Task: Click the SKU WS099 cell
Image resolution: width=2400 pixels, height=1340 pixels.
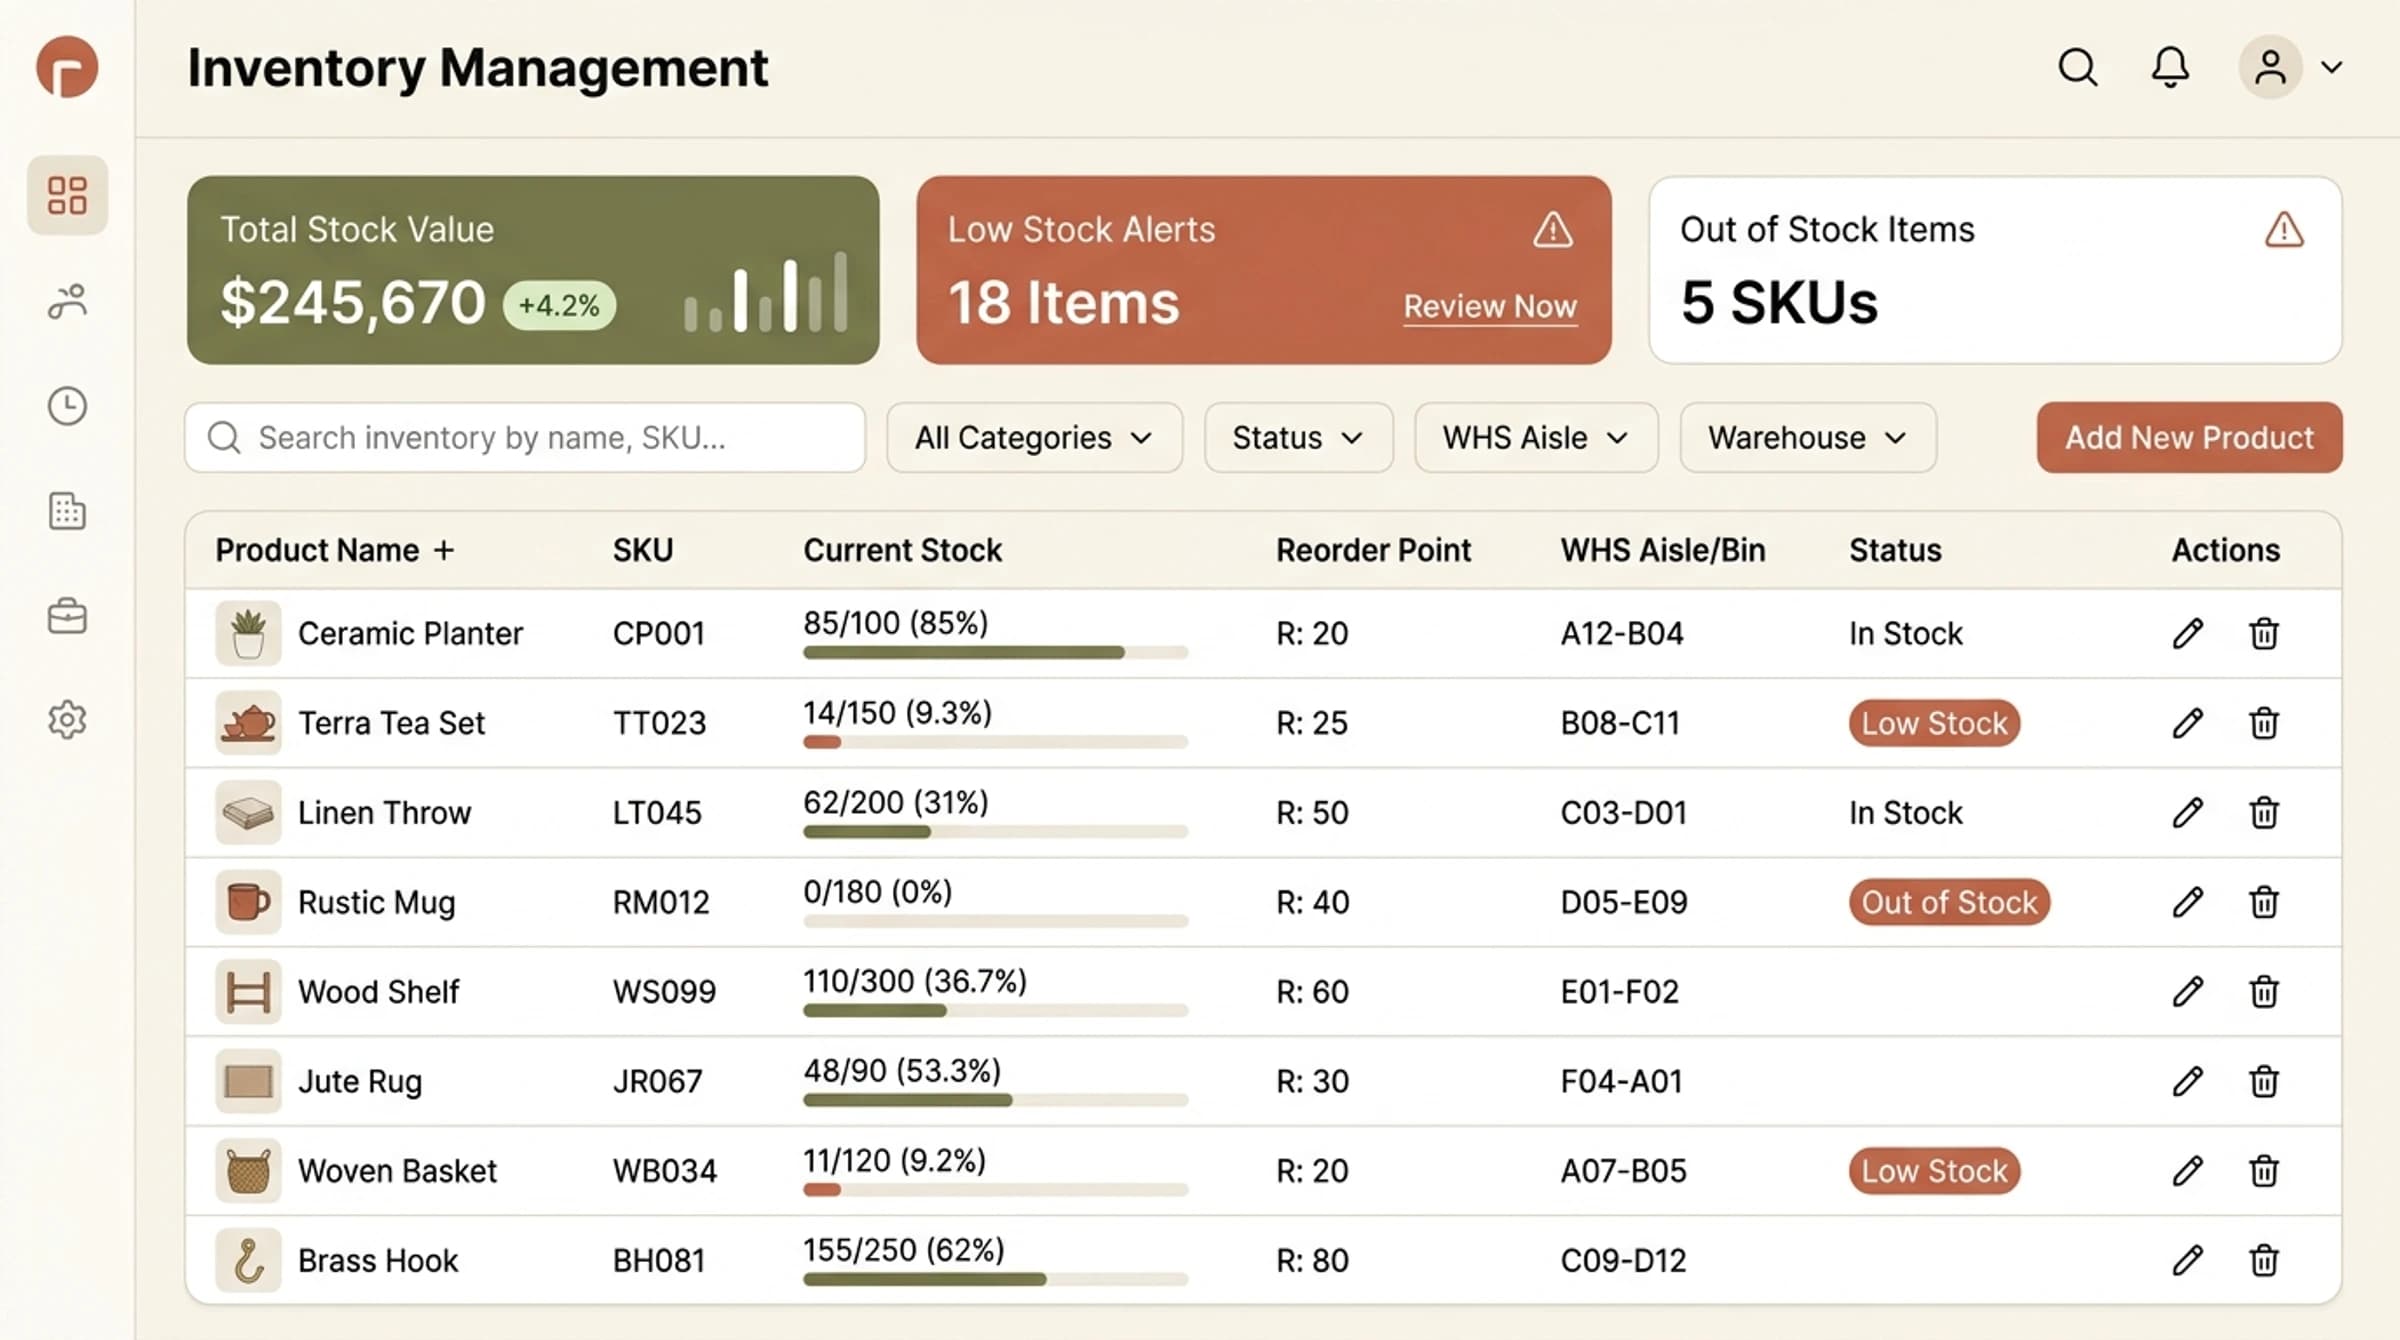Action: click(664, 991)
